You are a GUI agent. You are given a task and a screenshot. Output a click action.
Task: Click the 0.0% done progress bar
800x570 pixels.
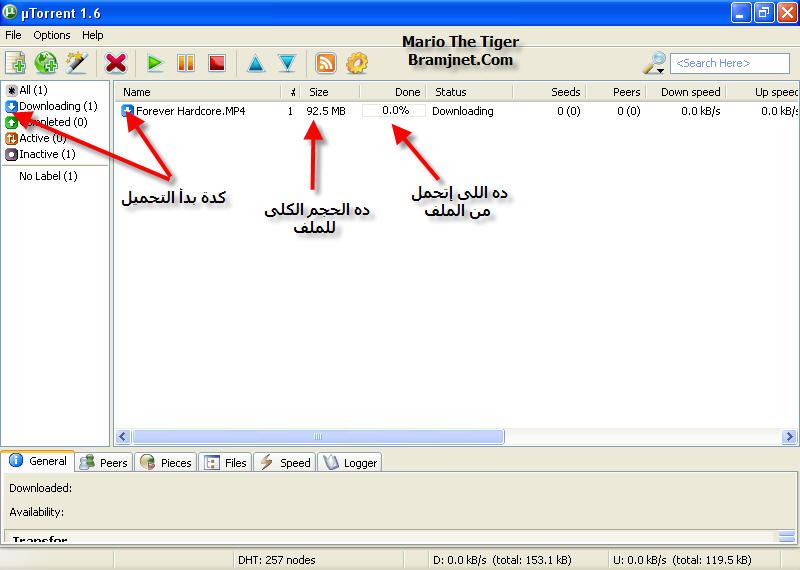tap(393, 111)
